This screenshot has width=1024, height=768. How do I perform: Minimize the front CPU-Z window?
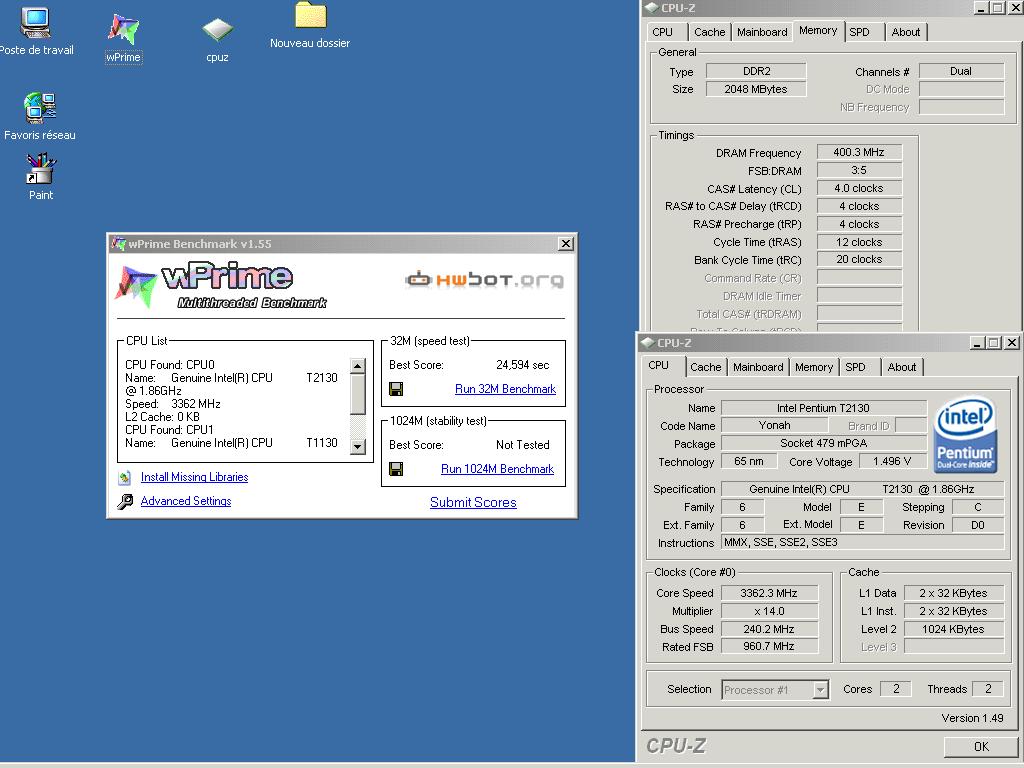(x=978, y=343)
